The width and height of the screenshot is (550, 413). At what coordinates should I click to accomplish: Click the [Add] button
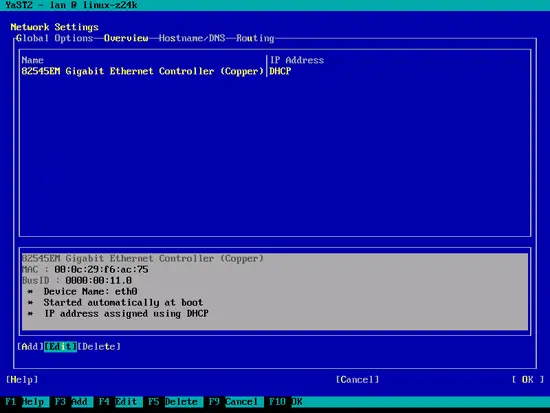pyautogui.click(x=30, y=346)
